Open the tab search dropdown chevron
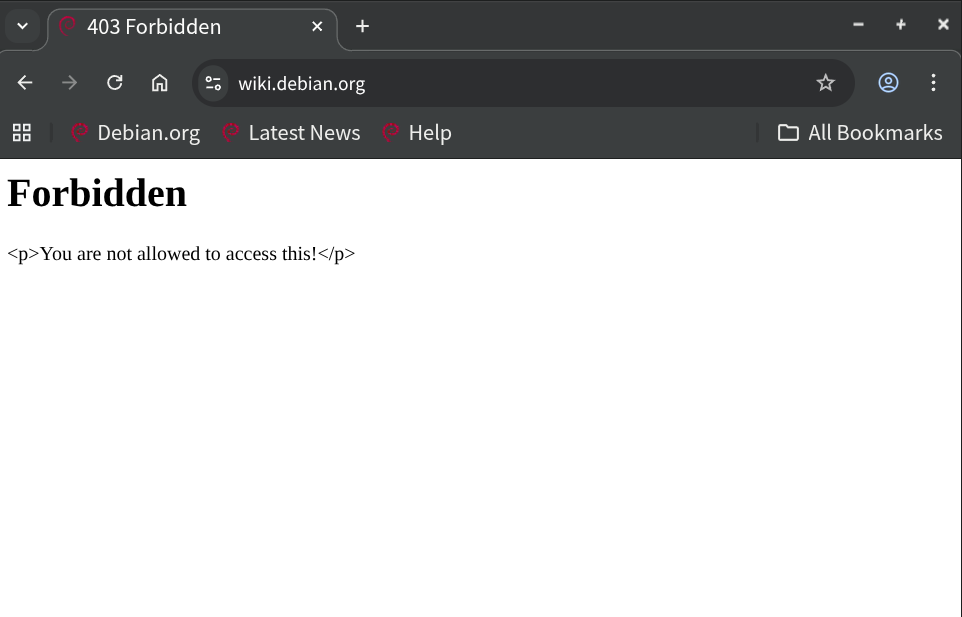962x617 pixels. point(22,26)
